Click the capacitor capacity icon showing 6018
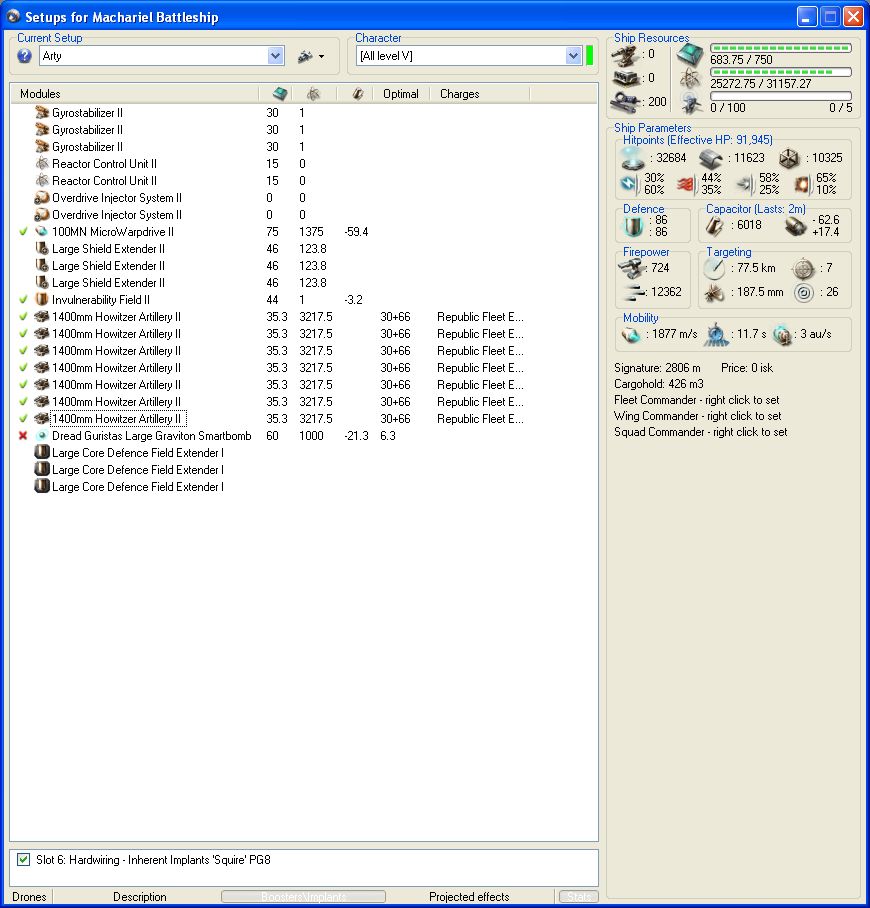This screenshot has height=908, width=870. 714,226
